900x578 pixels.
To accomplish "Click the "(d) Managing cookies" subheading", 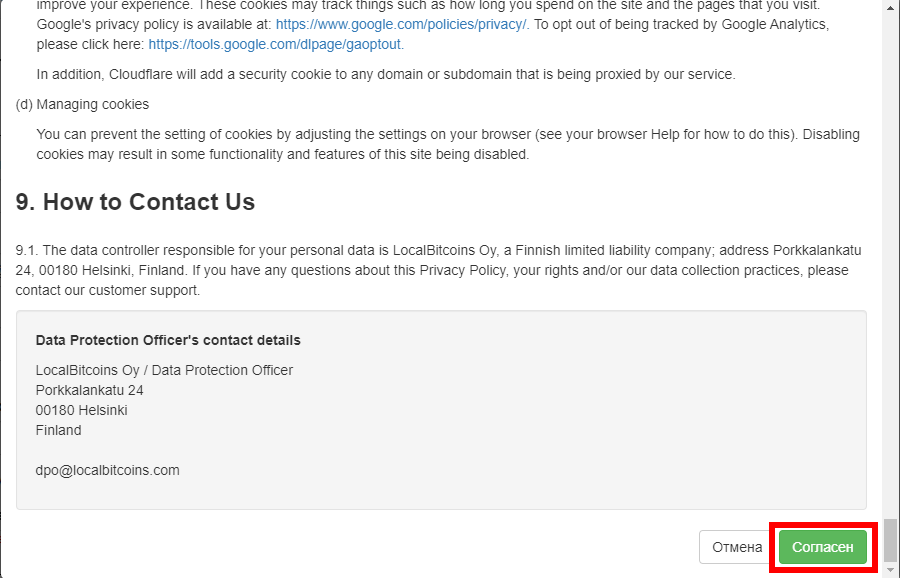I will (83, 104).
